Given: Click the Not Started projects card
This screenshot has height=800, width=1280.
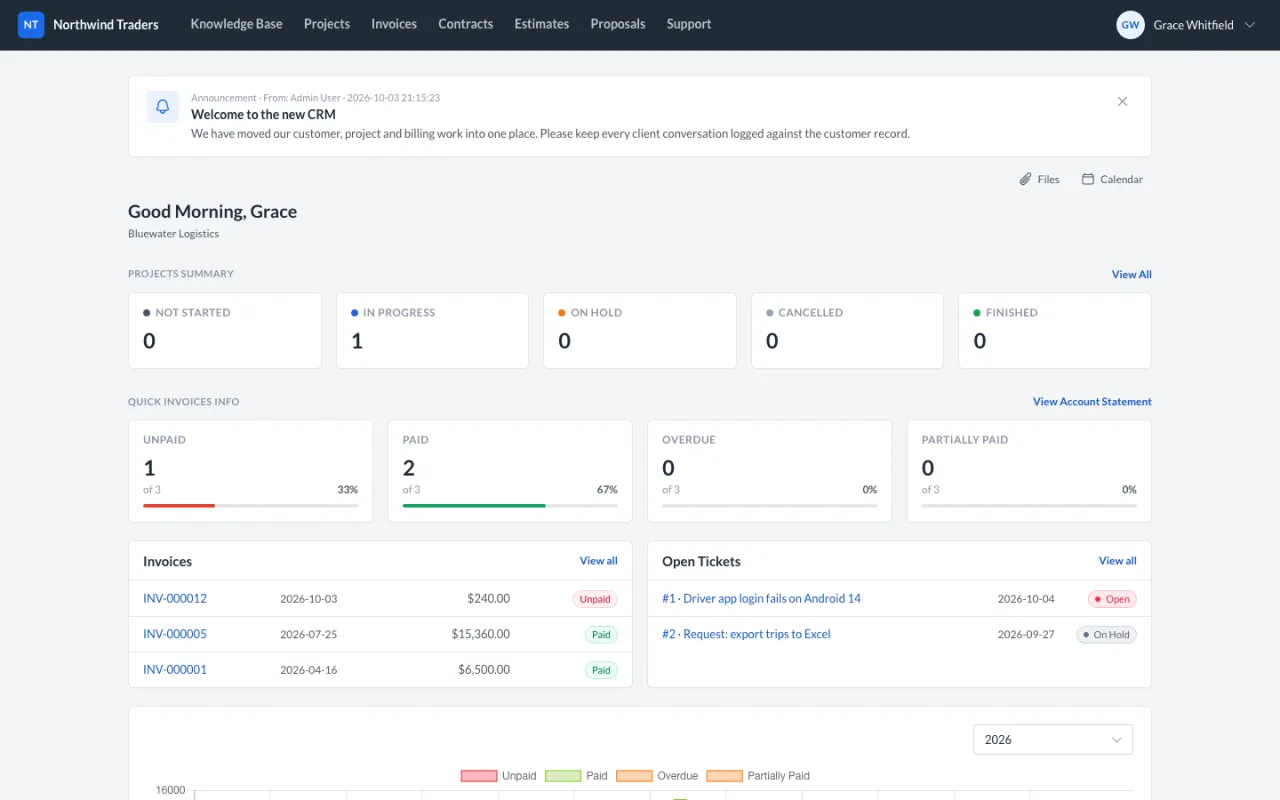Looking at the screenshot, I should click(x=225, y=331).
